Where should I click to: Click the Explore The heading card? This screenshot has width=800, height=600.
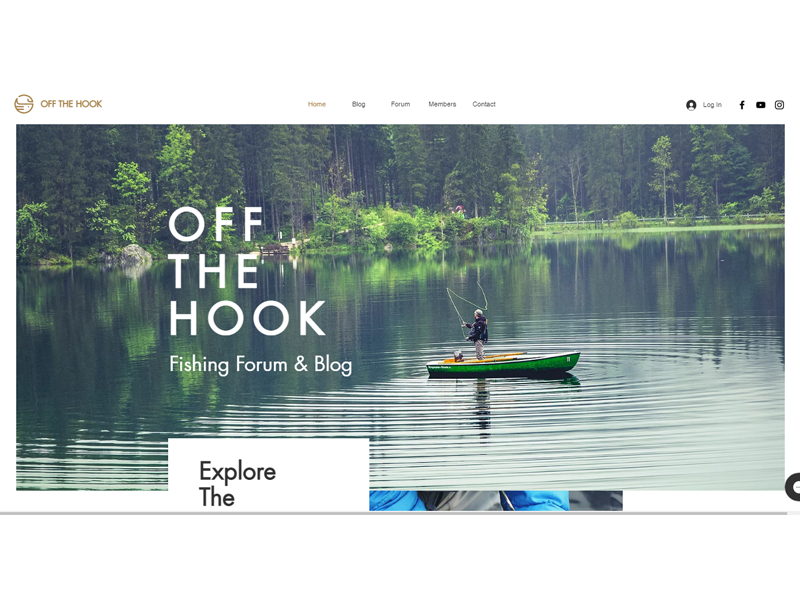268,474
